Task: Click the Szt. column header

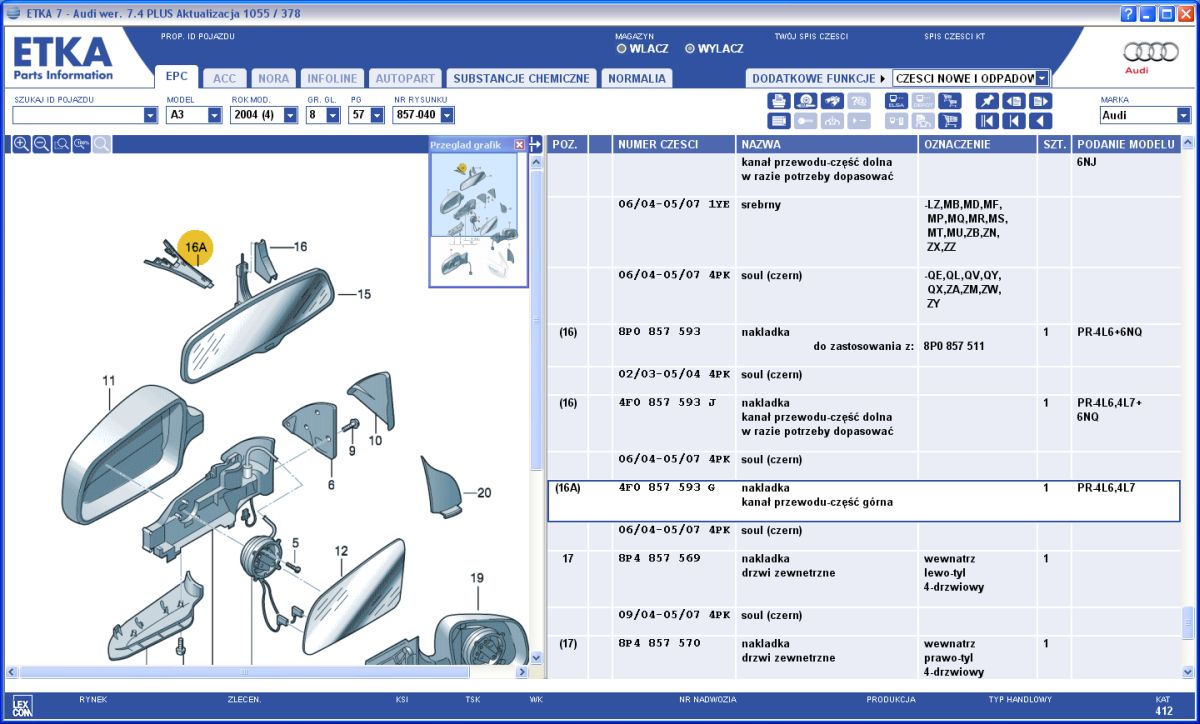Action: 1054,144
